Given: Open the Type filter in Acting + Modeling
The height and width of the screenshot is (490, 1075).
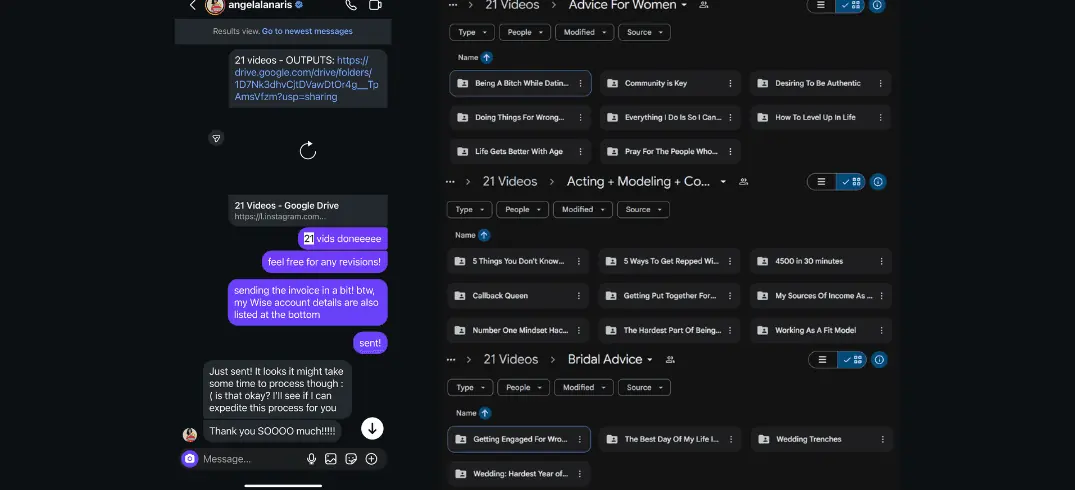Looking at the screenshot, I should tap(470, 210).
